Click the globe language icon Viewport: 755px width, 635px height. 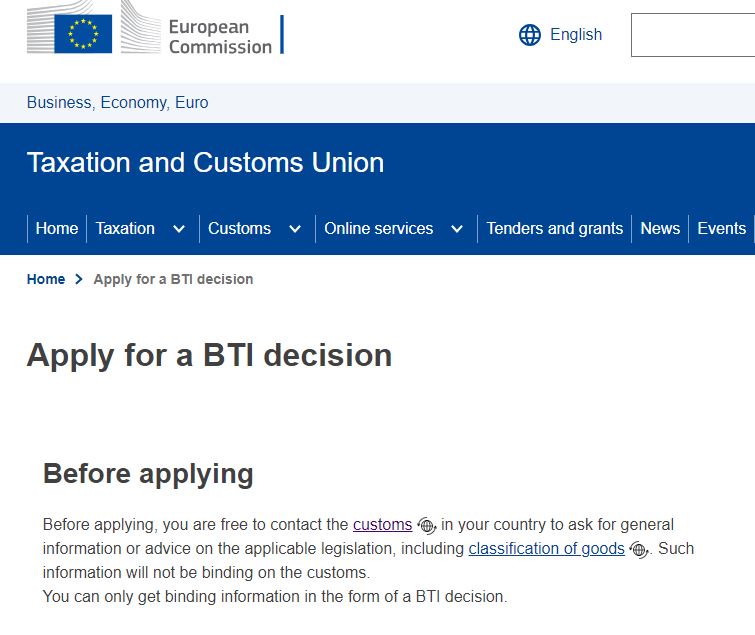tap(530, 35)
